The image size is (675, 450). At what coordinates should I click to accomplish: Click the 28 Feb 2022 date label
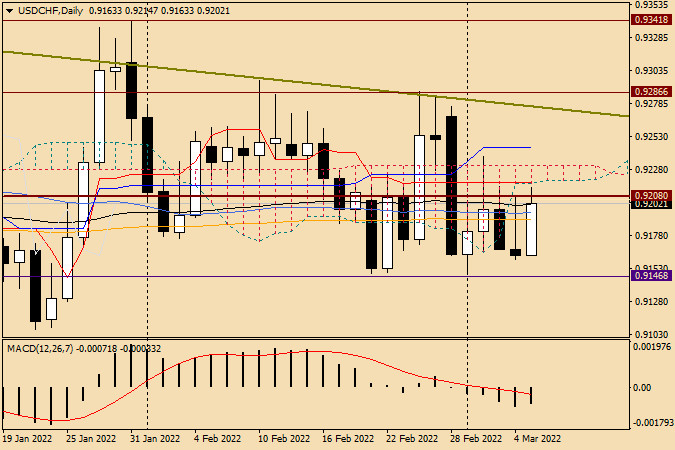tap(476, 438)
